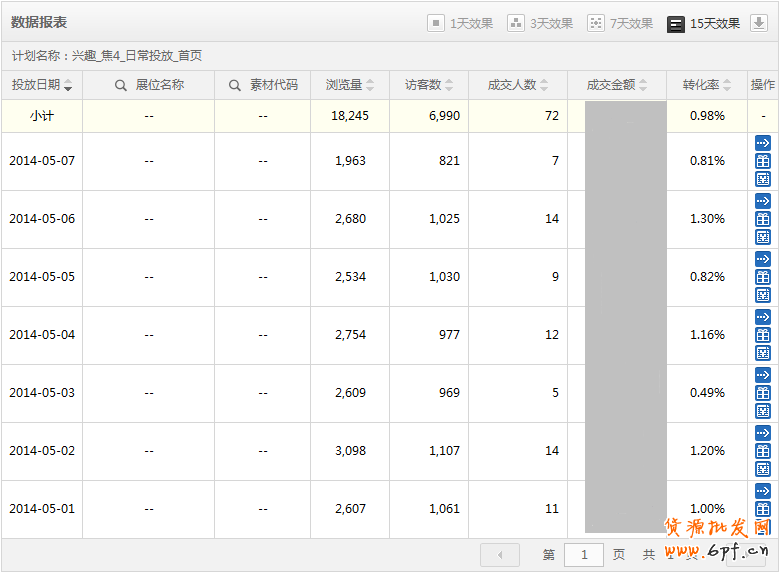Screen dimensions: 779x572
Task: Switch to the 15天效果 view
Action: [x=704, y=23]
